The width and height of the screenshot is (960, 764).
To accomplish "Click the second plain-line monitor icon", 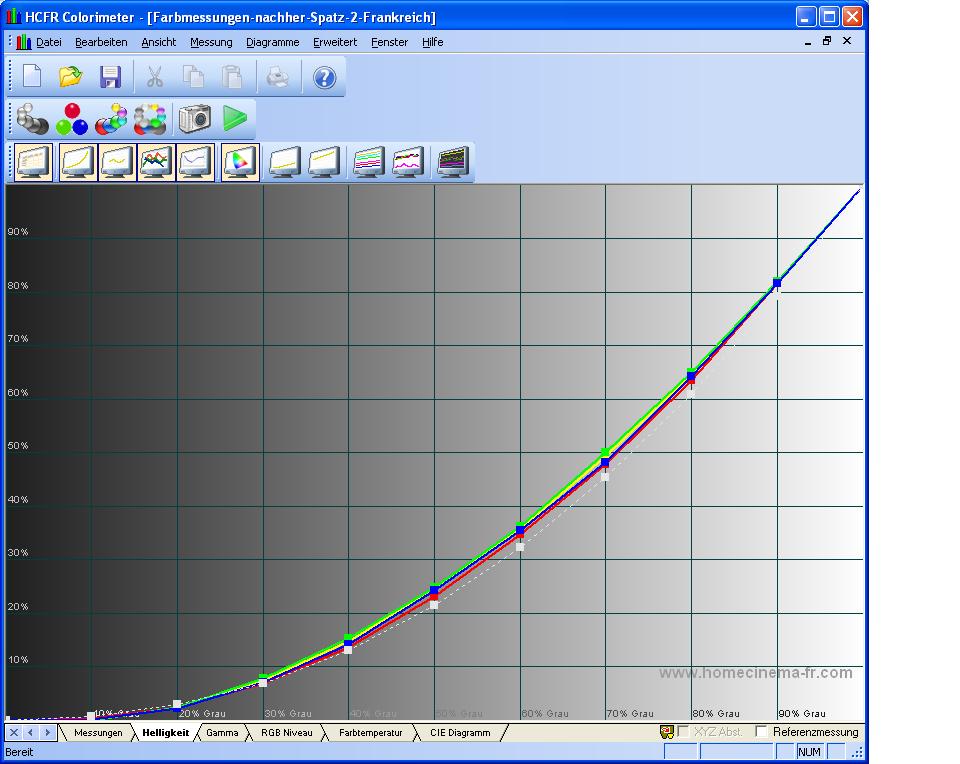I will tap(324, 162).
